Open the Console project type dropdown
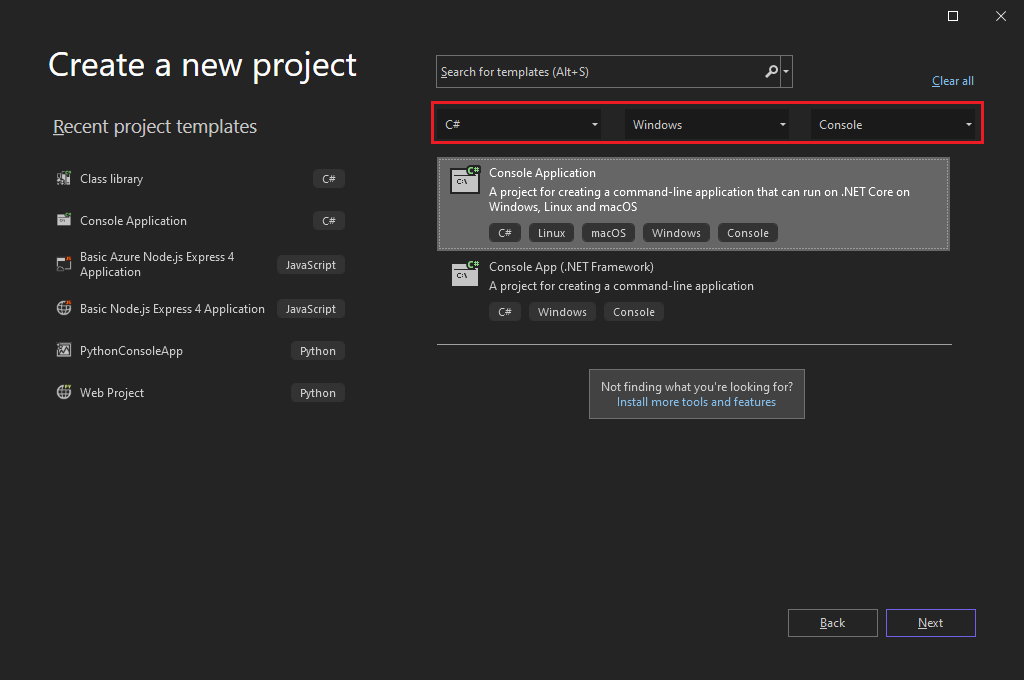The image size is (1024, 680). point(894,123)
